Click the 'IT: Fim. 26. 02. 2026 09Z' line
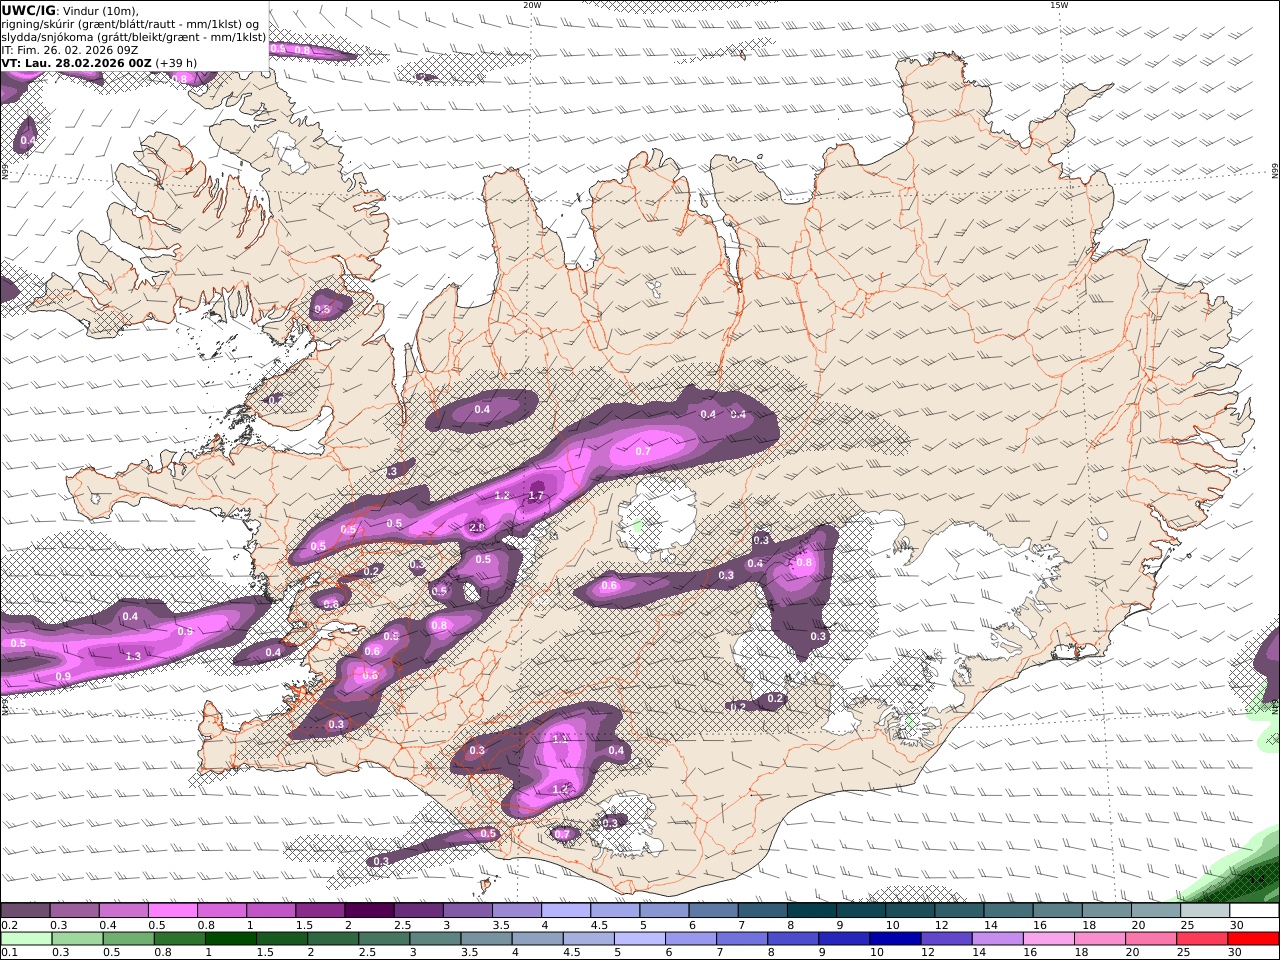This screenshot has height=960, width=1280. click(69, 50)
